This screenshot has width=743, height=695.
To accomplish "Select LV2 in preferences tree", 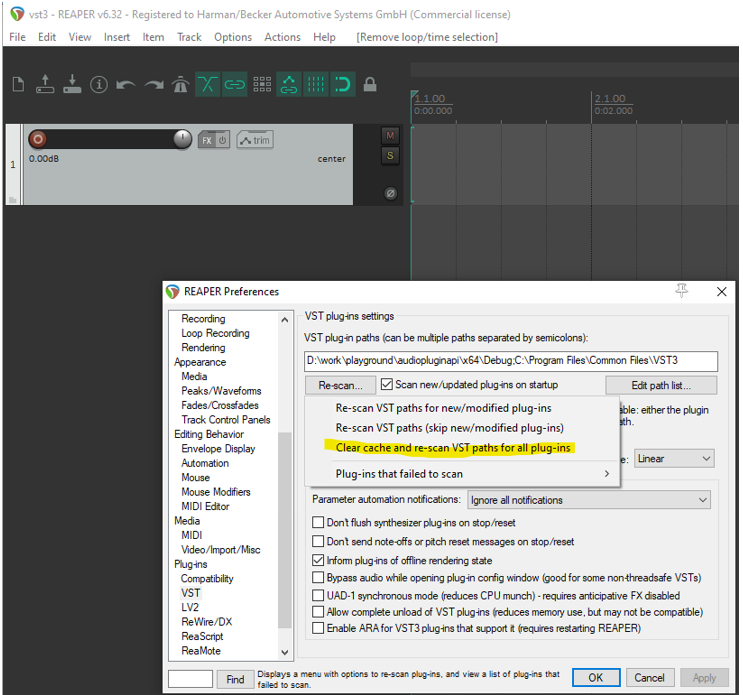I will (x=190, y=607).
